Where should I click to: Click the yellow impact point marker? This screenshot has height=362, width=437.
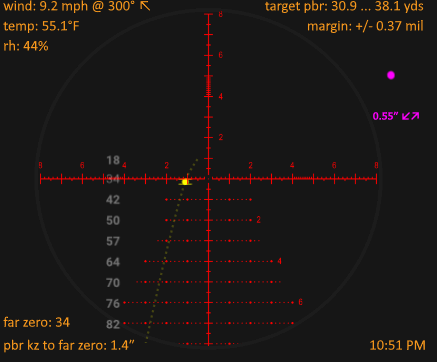coord(185,182)
